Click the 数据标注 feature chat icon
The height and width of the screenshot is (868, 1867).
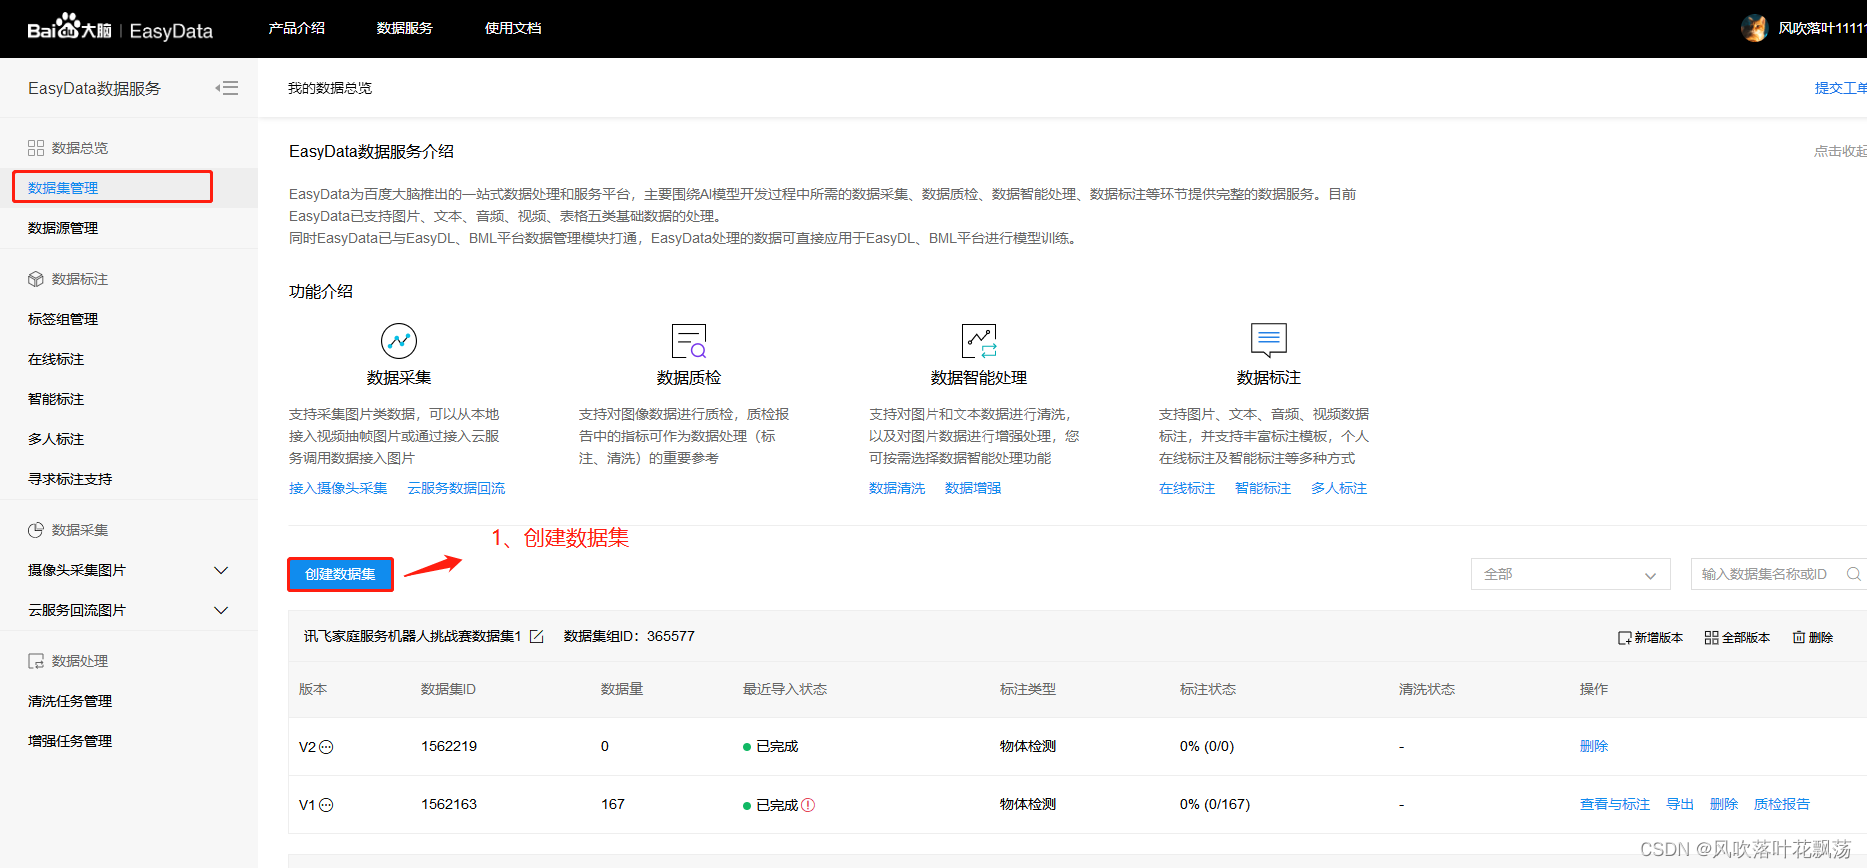(x=1269, y=341)
